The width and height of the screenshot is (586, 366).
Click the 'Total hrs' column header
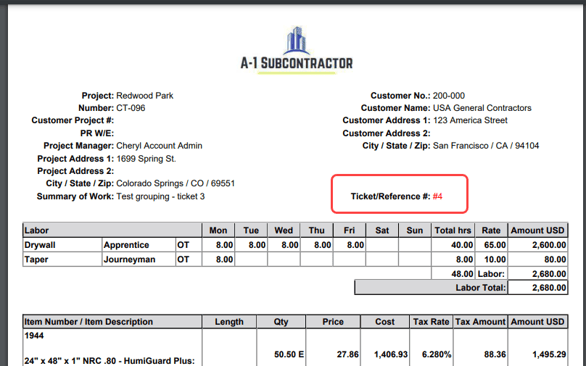click(453, 230)
